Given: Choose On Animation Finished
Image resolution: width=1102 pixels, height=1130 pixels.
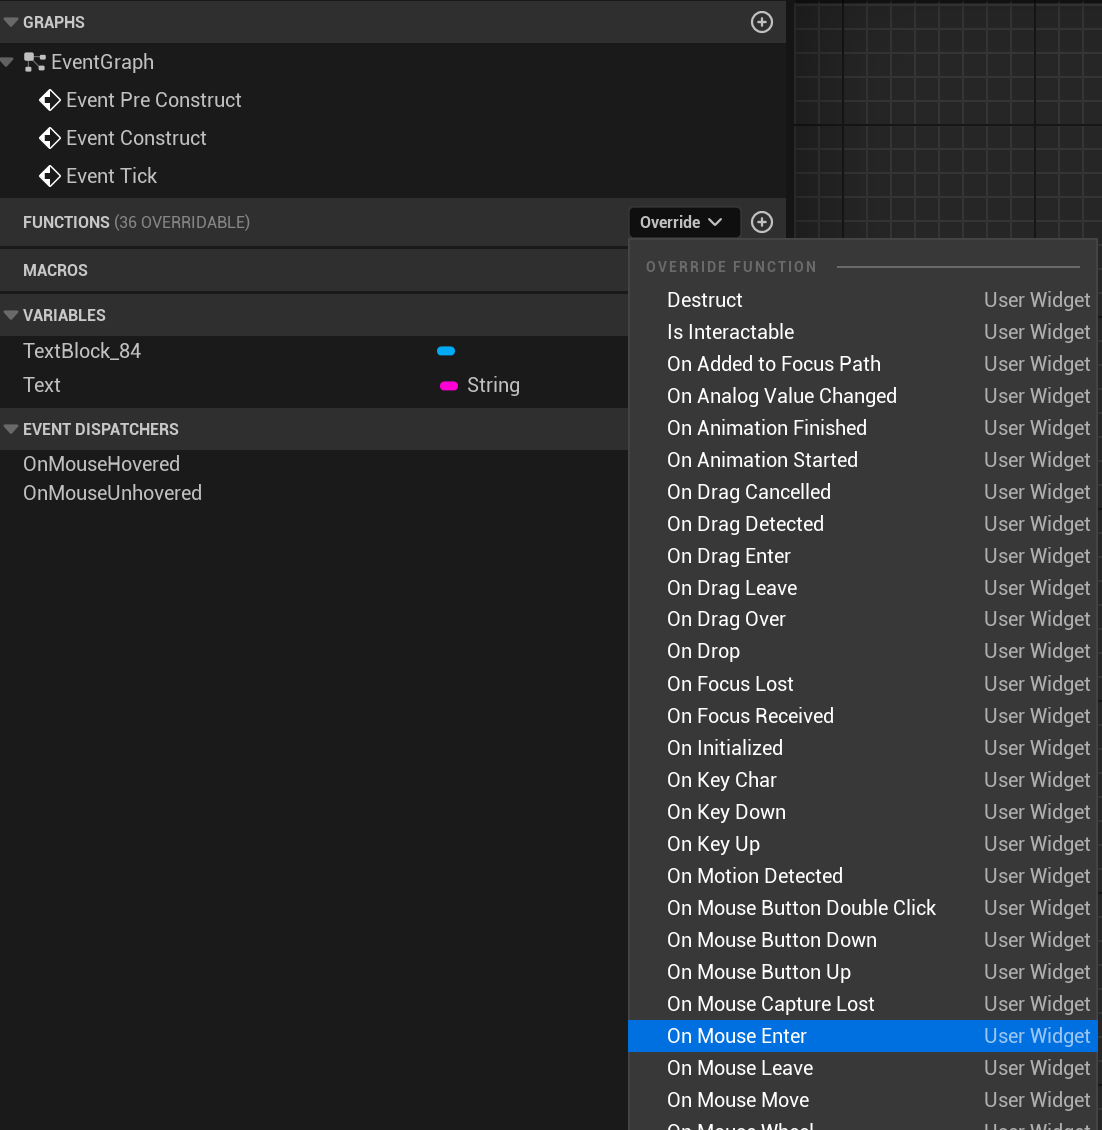Looking at the screenshot, I should coord(863,428).
